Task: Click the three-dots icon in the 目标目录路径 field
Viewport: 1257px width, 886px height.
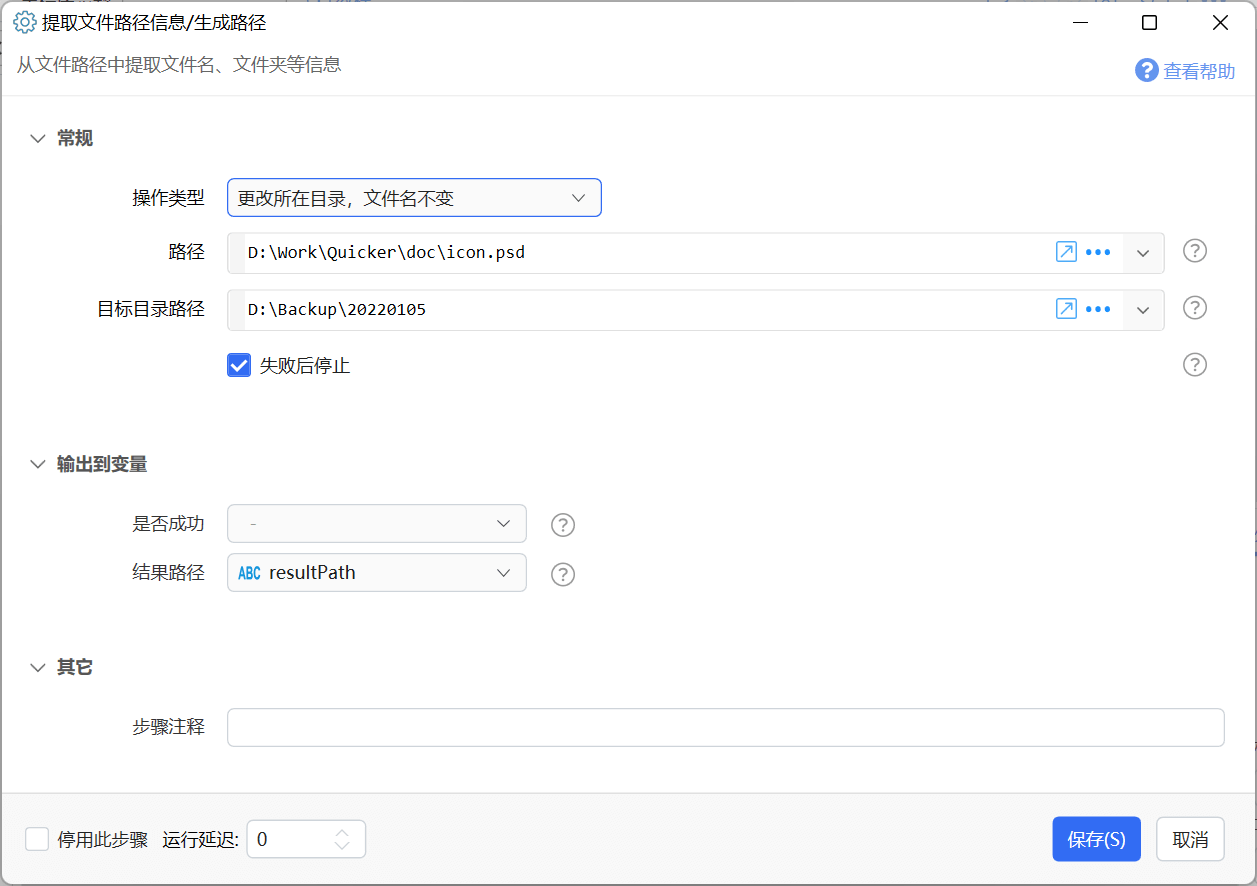Action: pos(1098,309)
